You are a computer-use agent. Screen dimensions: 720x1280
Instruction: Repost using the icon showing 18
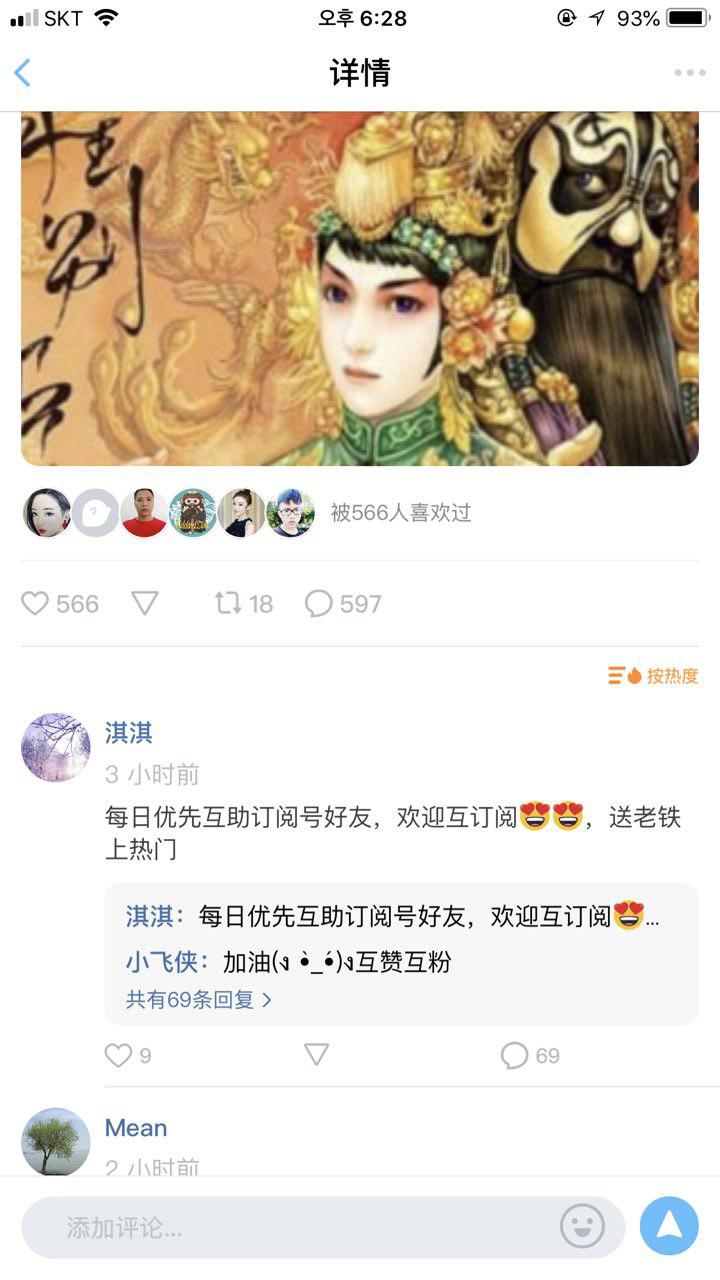[x=243, y=603]
